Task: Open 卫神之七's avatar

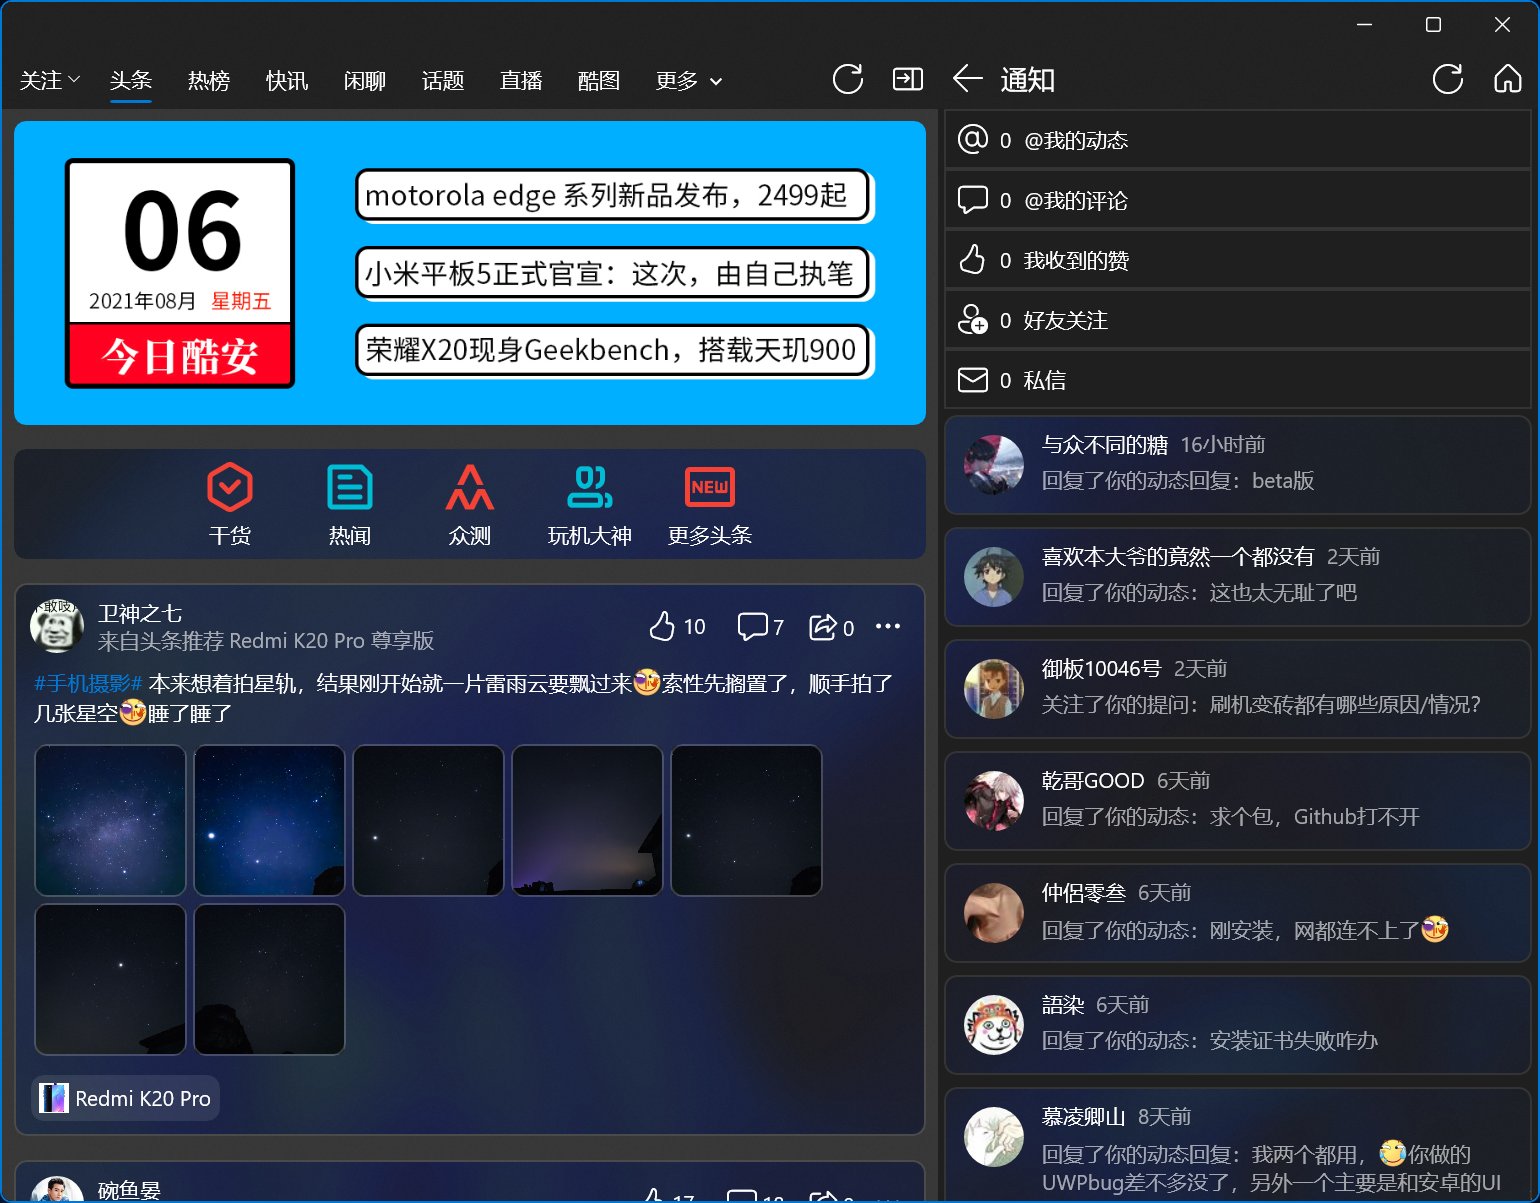Action: point(57,627)
